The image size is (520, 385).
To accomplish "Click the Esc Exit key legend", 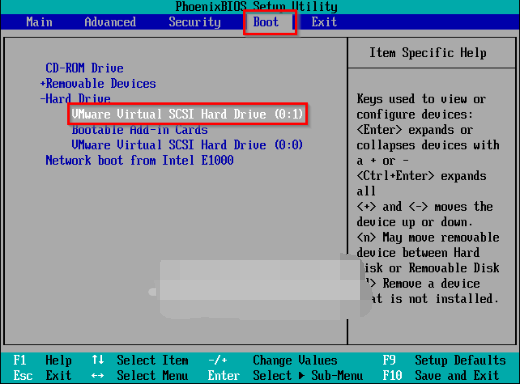I will pyautogui.click(x=42, y=376).
